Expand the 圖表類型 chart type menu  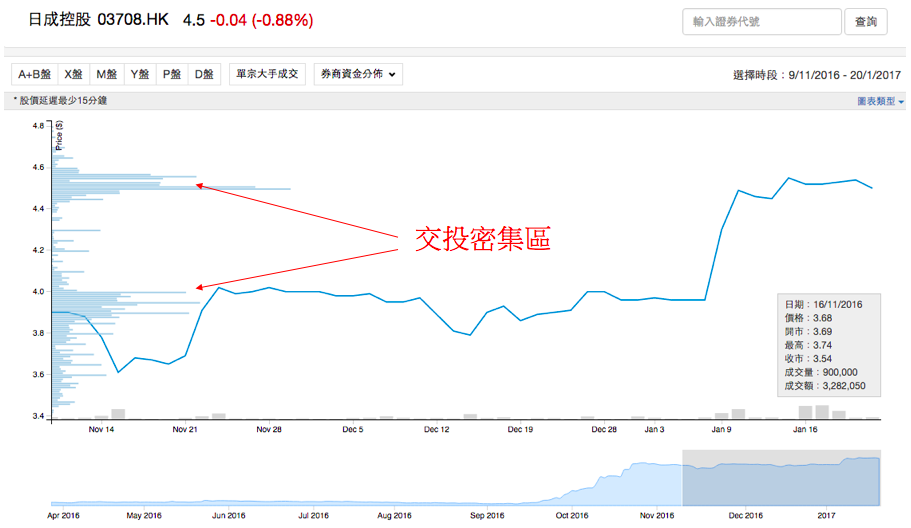point(879,102)
